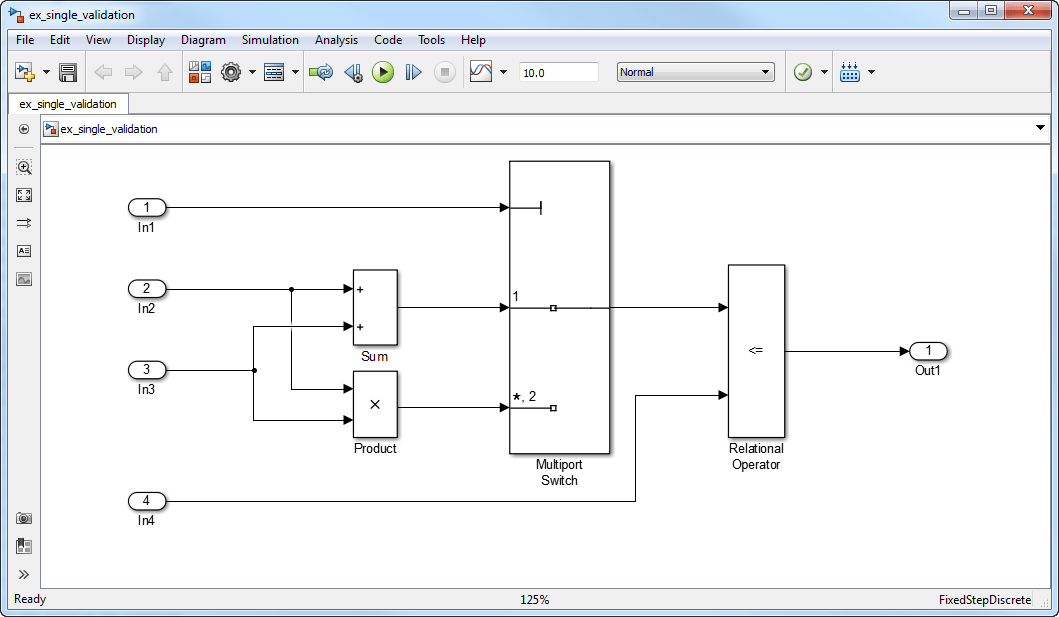Select the Image insertion tool

(24, 279)
